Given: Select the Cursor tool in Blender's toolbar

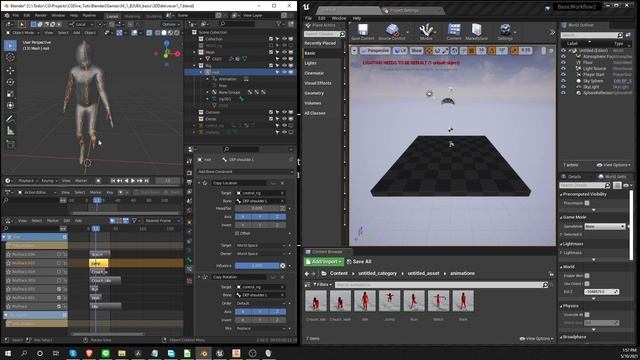Looking at the screenshot, I should point(10,58).
